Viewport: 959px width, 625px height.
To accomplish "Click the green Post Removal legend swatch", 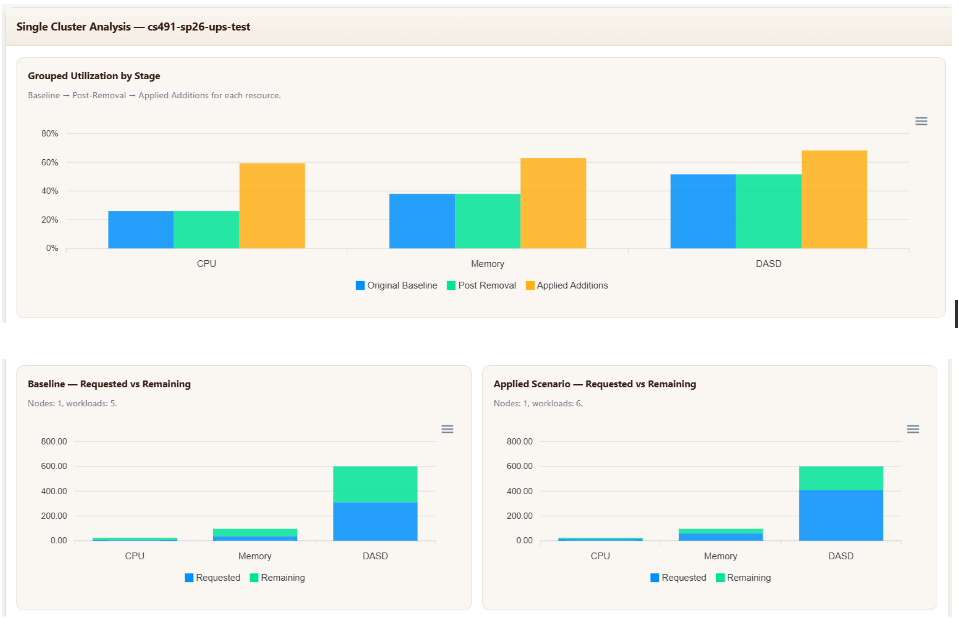I will click(x=451, y=286).
